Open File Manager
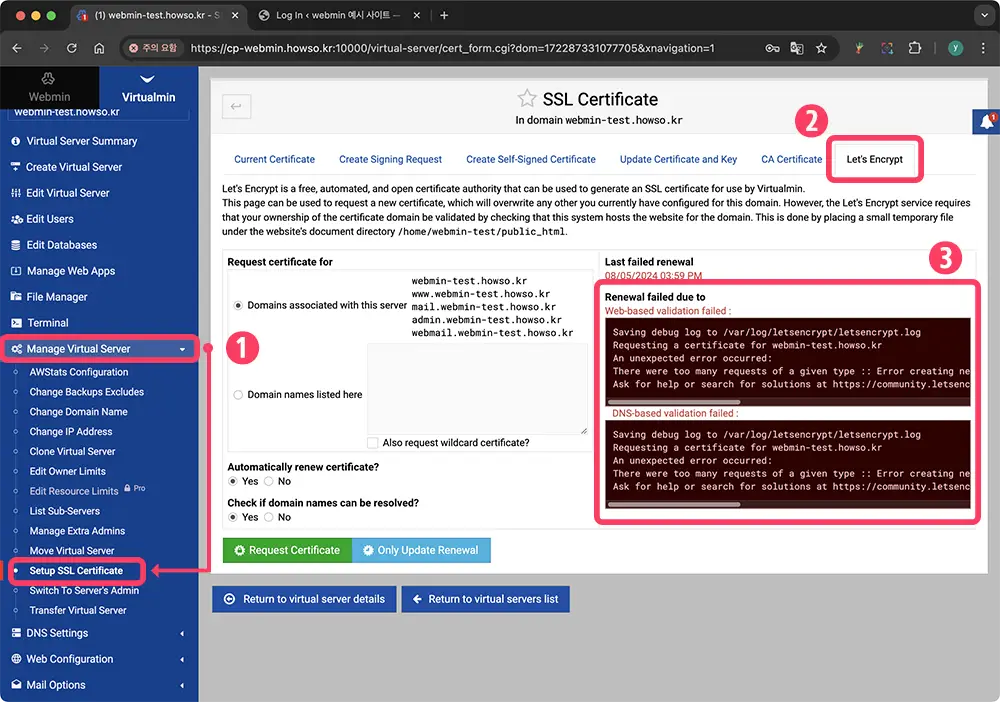 [57, 296]
